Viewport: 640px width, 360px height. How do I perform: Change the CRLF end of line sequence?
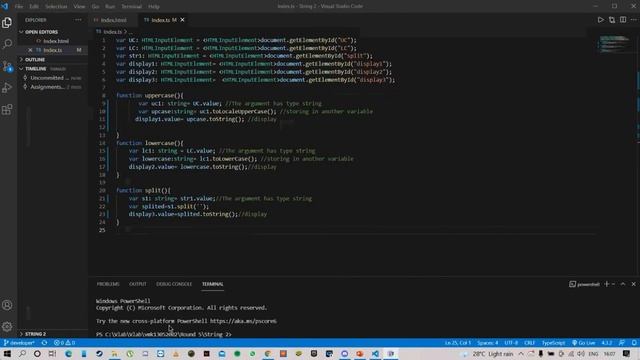click(x=529, y=343)
